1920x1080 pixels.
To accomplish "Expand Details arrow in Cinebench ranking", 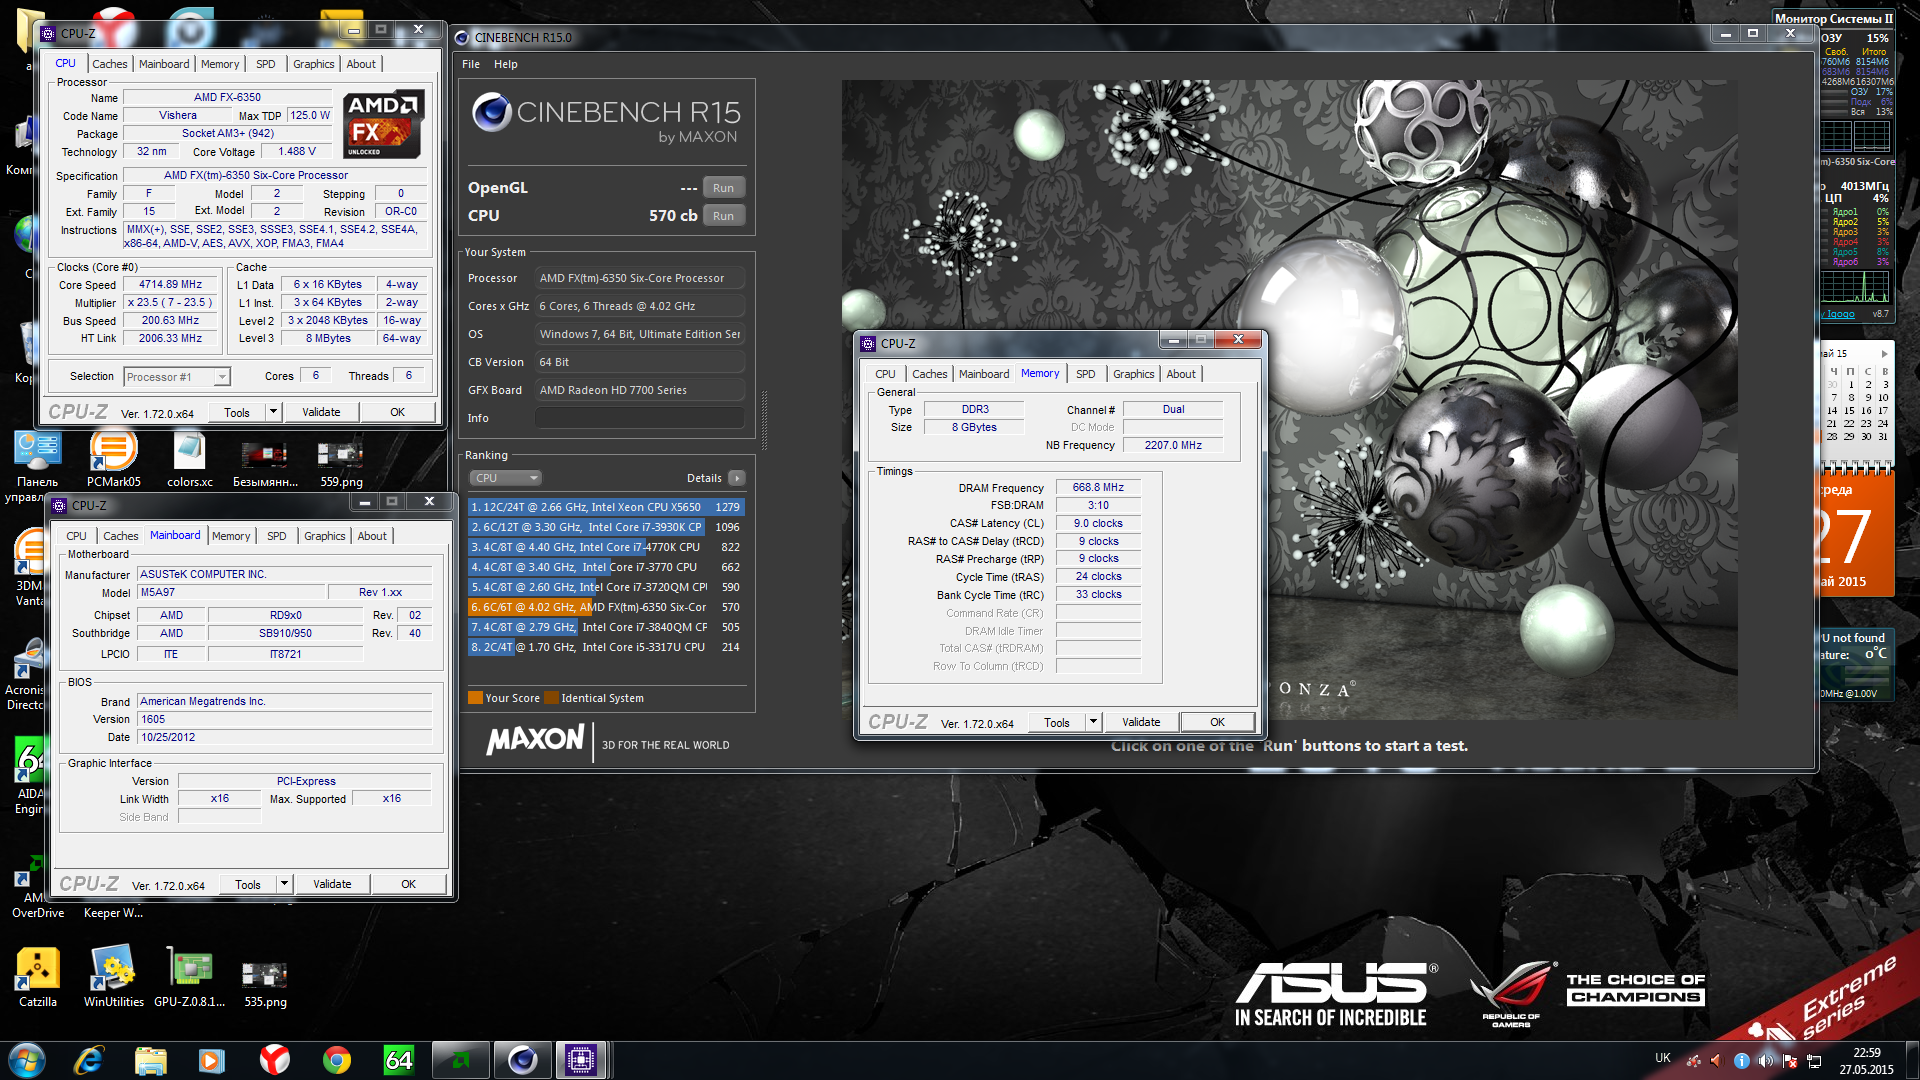I will [x=737, y=478].
